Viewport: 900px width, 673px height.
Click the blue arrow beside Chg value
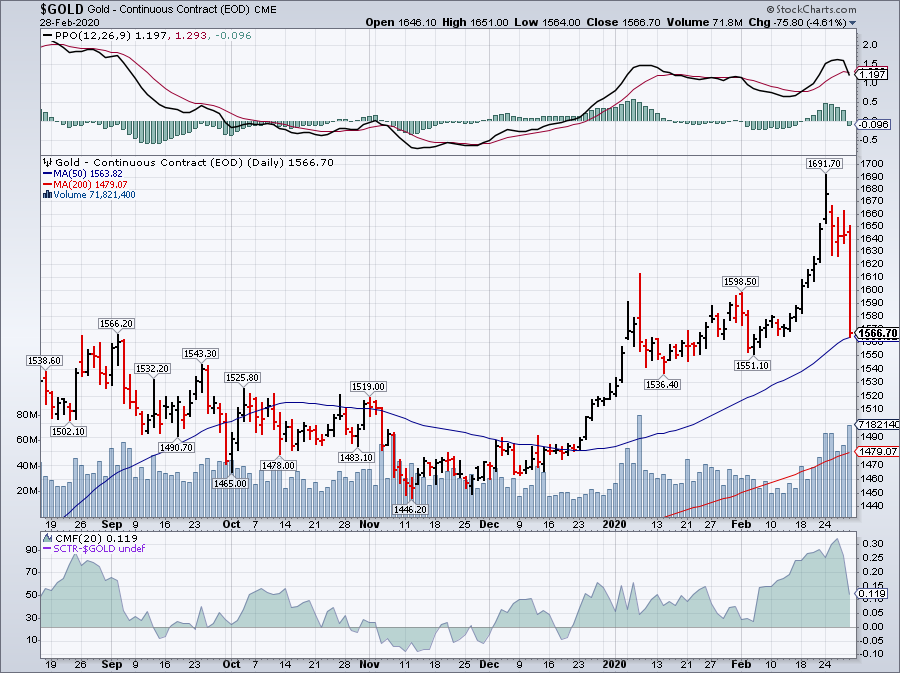[852, 23]
